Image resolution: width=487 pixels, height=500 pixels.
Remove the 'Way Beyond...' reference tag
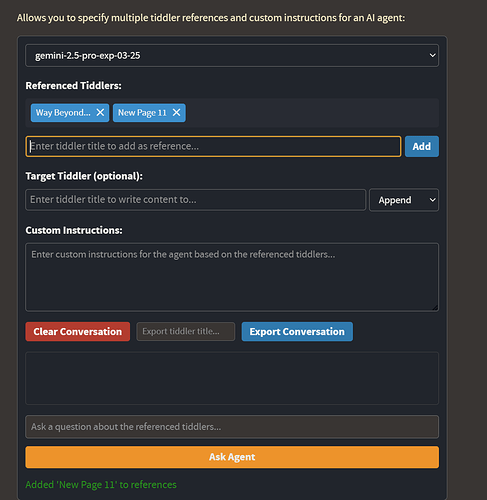(x=100, y=113)
